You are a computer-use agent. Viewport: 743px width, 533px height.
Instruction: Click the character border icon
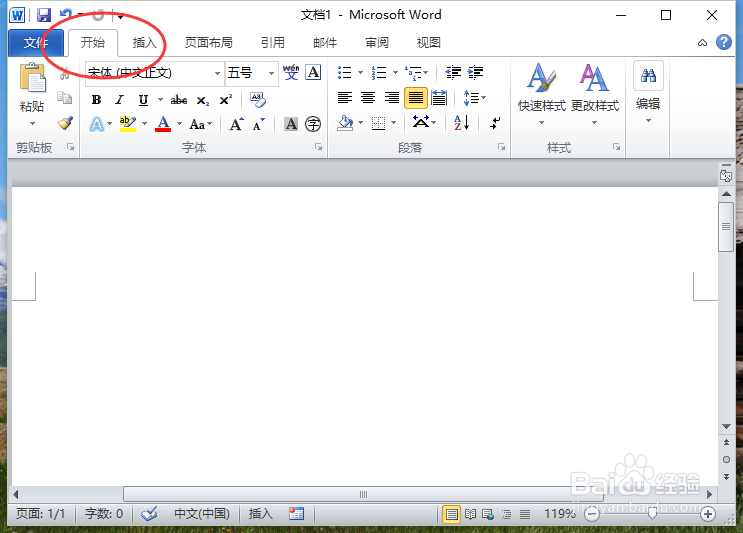click(x=313, y=72)
